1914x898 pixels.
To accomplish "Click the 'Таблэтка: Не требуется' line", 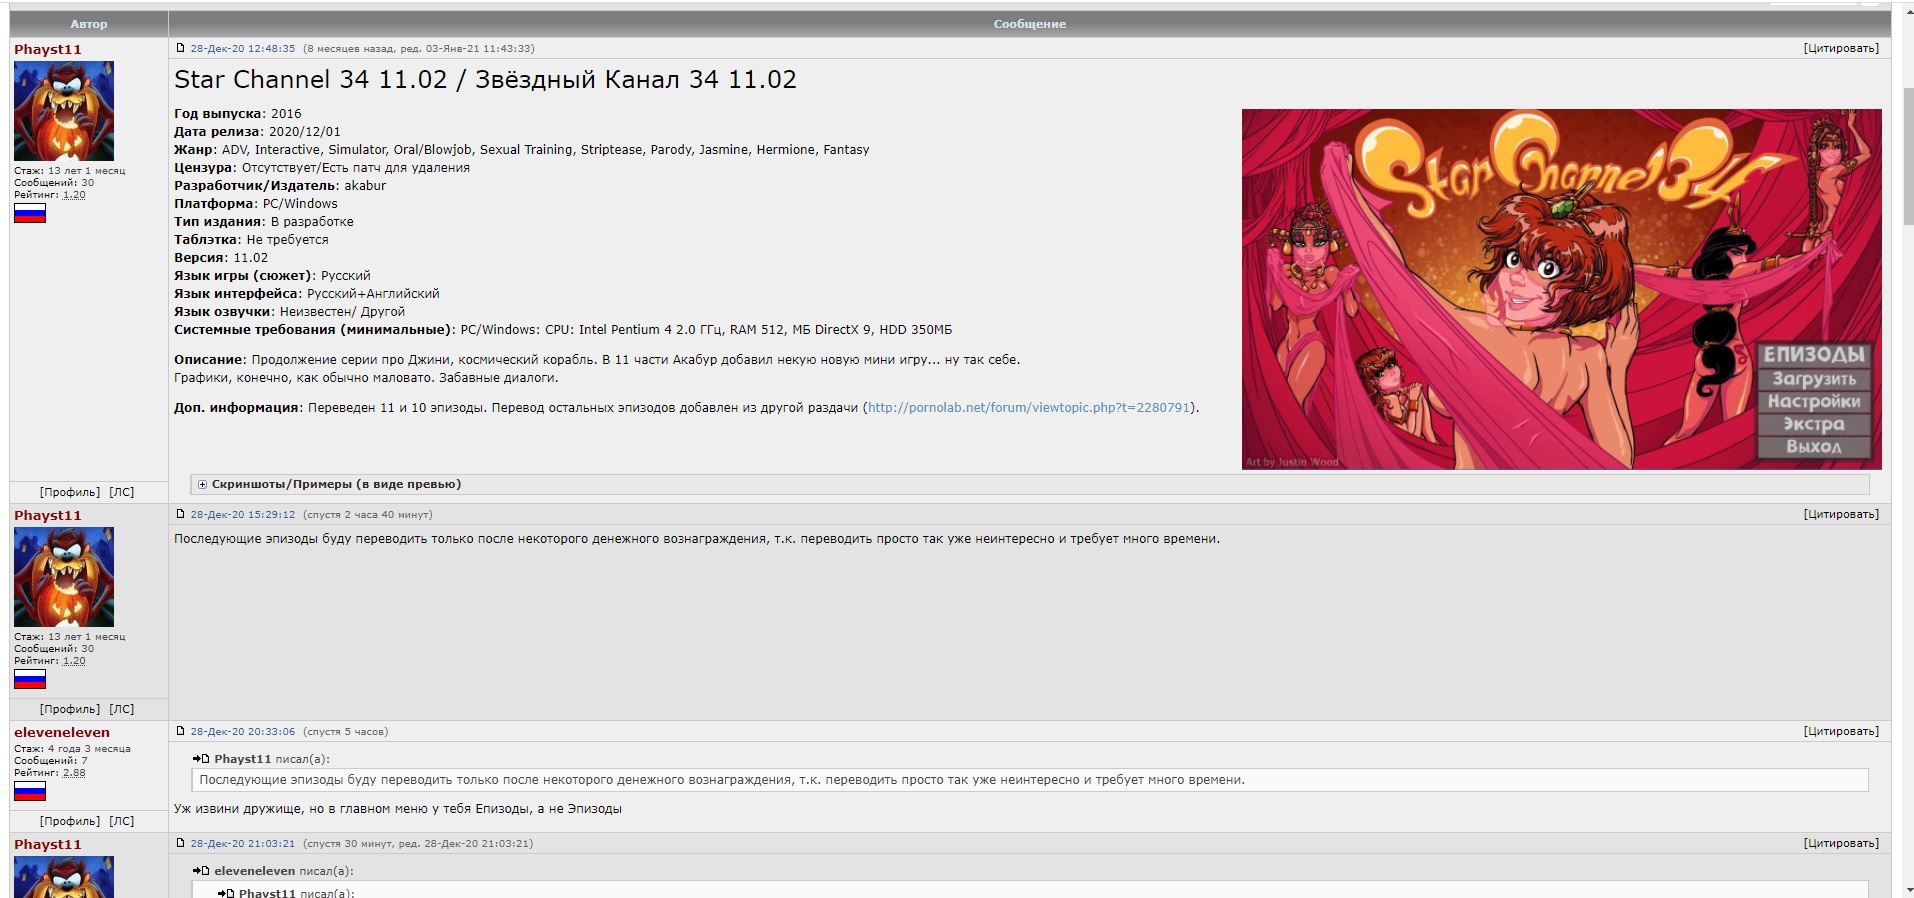I will [251, 240].
